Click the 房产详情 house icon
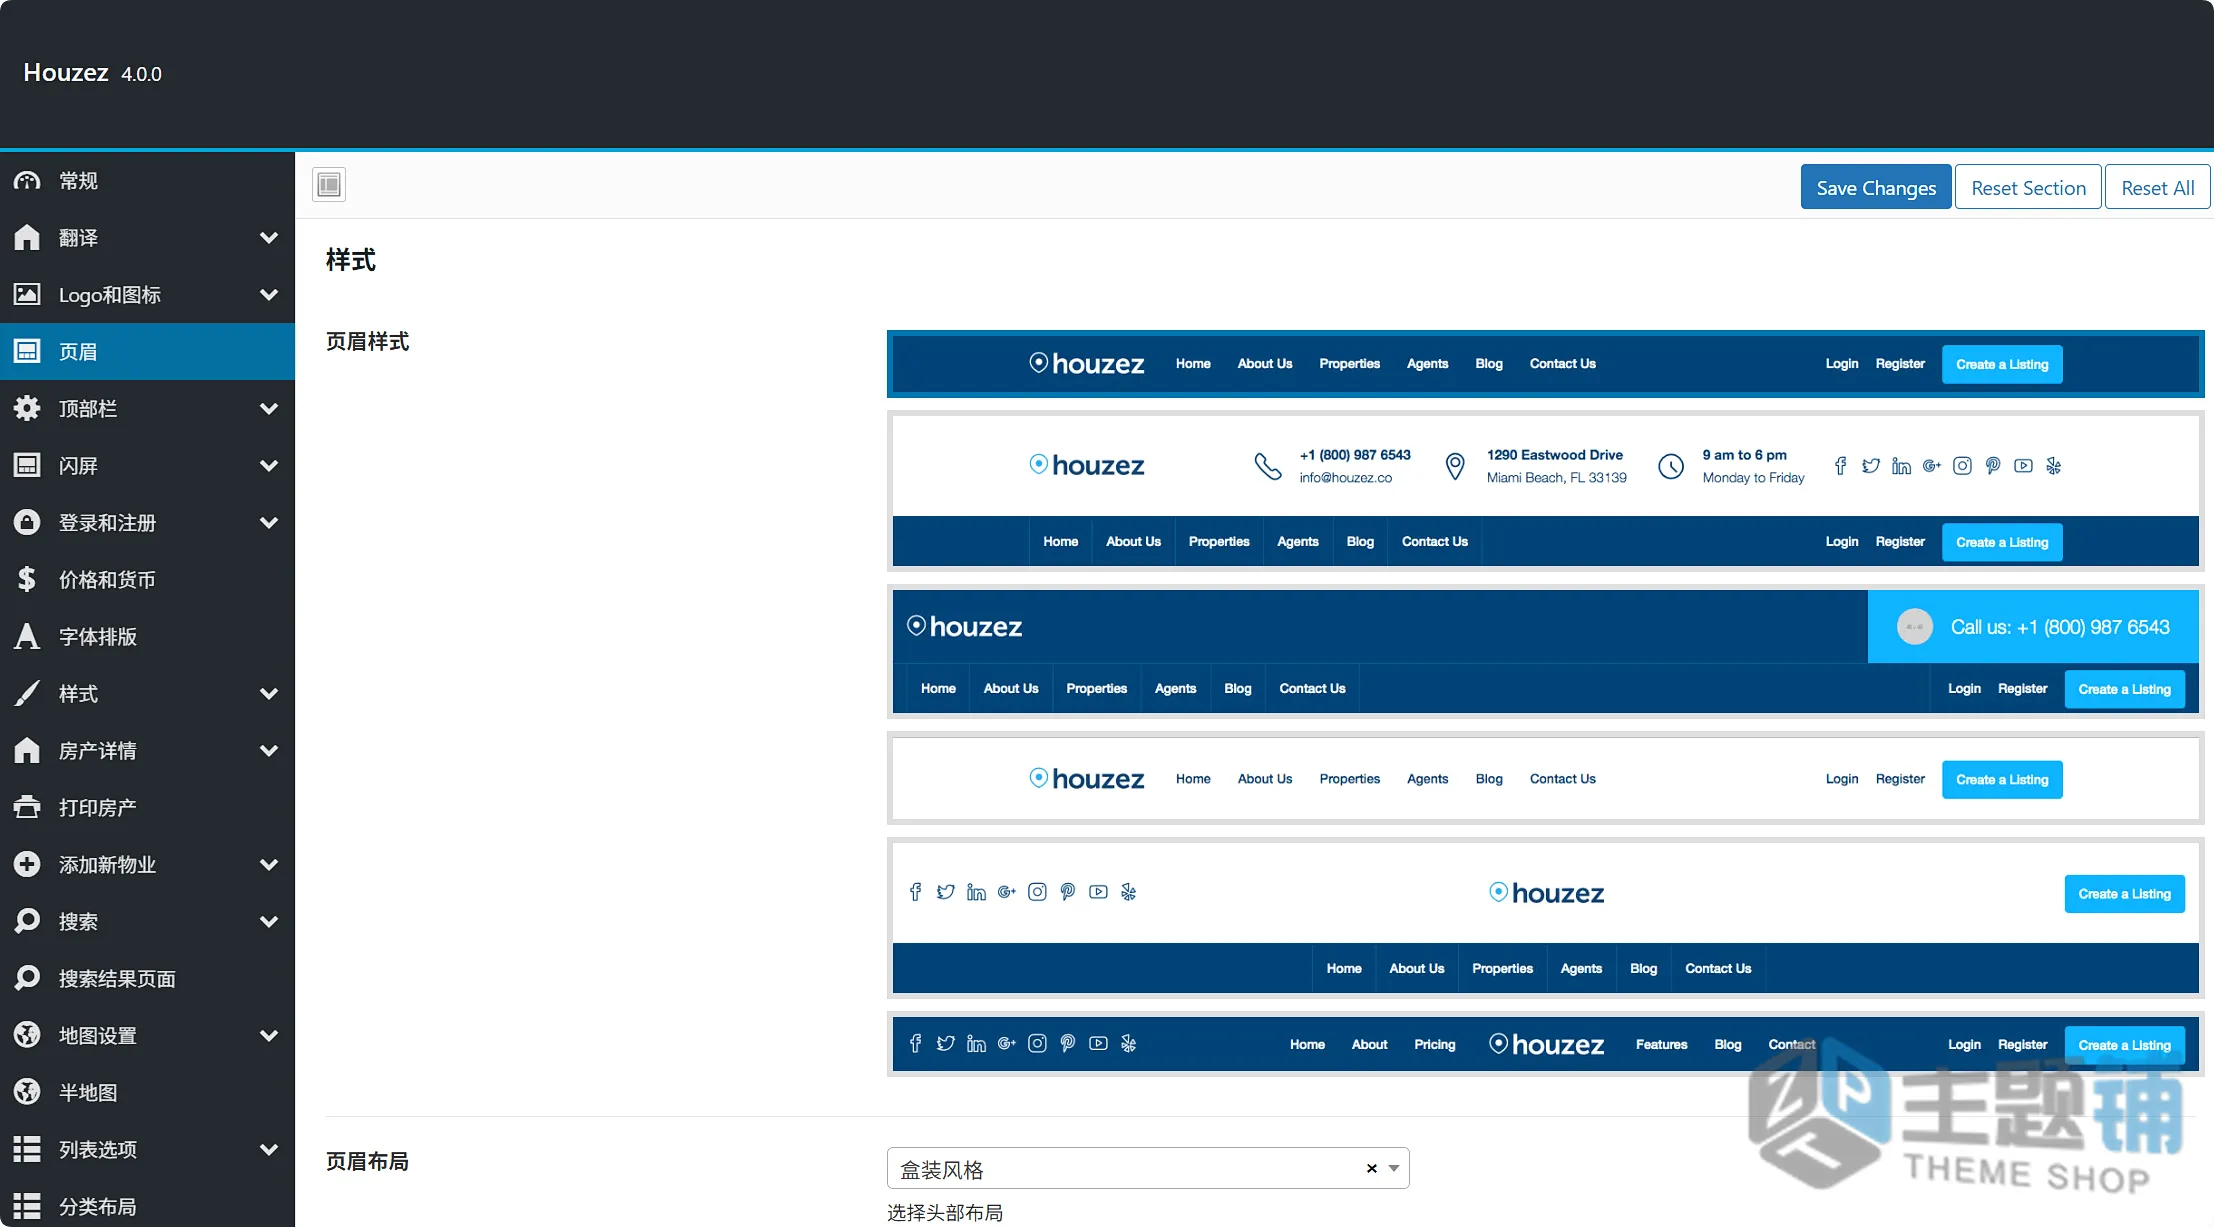 coord(27,751)
